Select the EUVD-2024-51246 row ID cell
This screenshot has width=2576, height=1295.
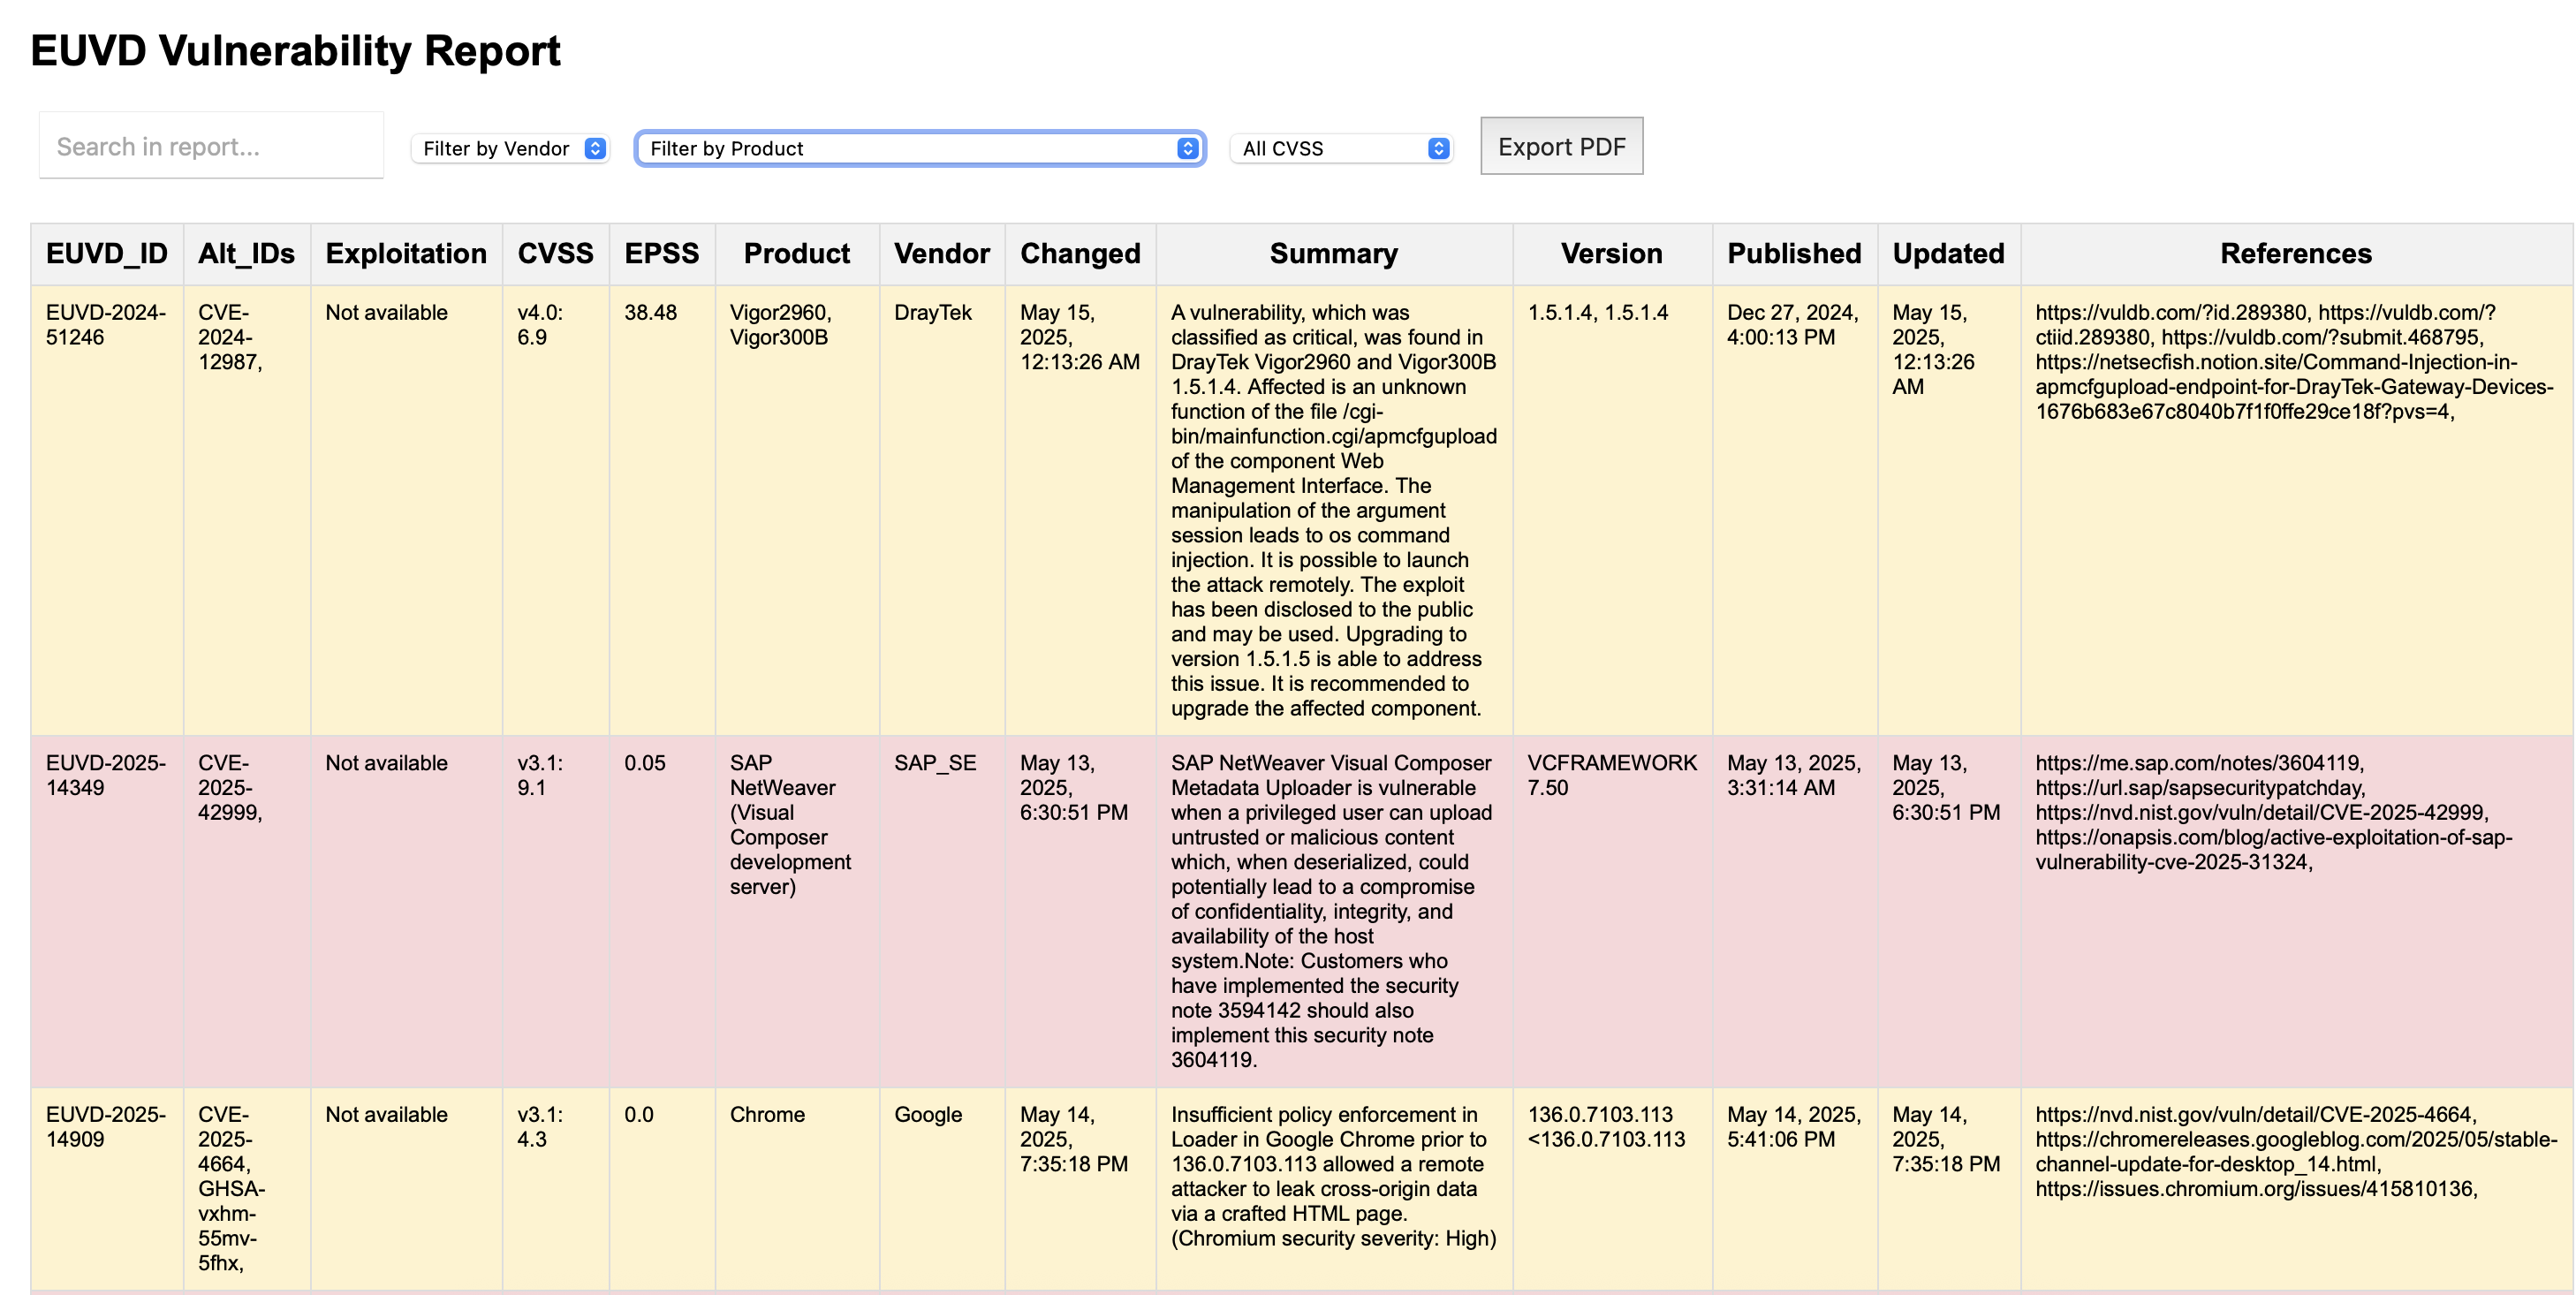coord(107,324)
